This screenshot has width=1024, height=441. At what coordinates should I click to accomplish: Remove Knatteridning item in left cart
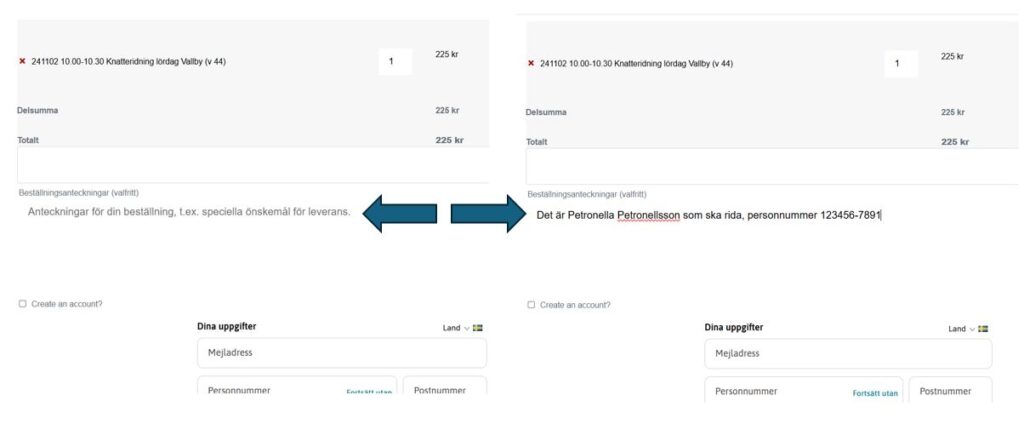[x=22, y=61]
